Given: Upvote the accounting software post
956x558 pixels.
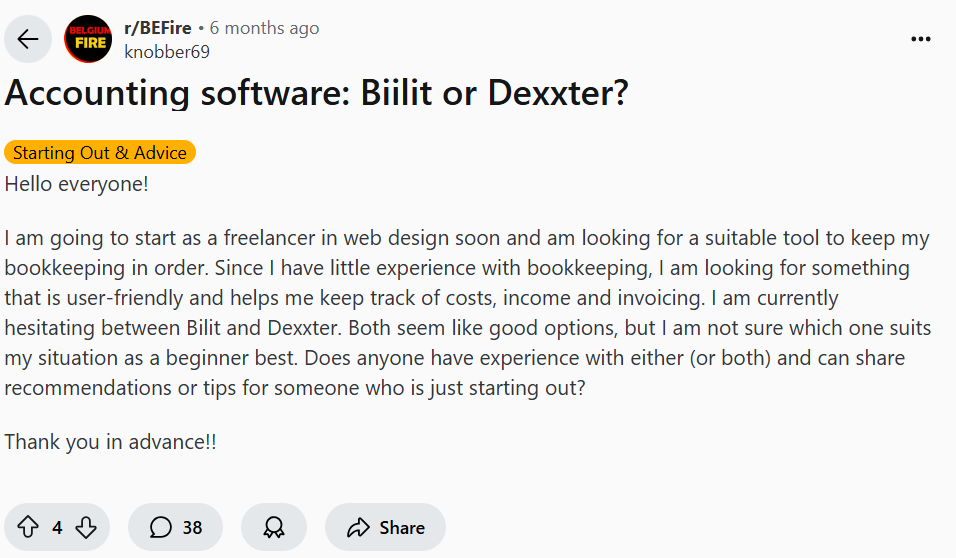Looking at the screenshot, I should pos(28,527).
